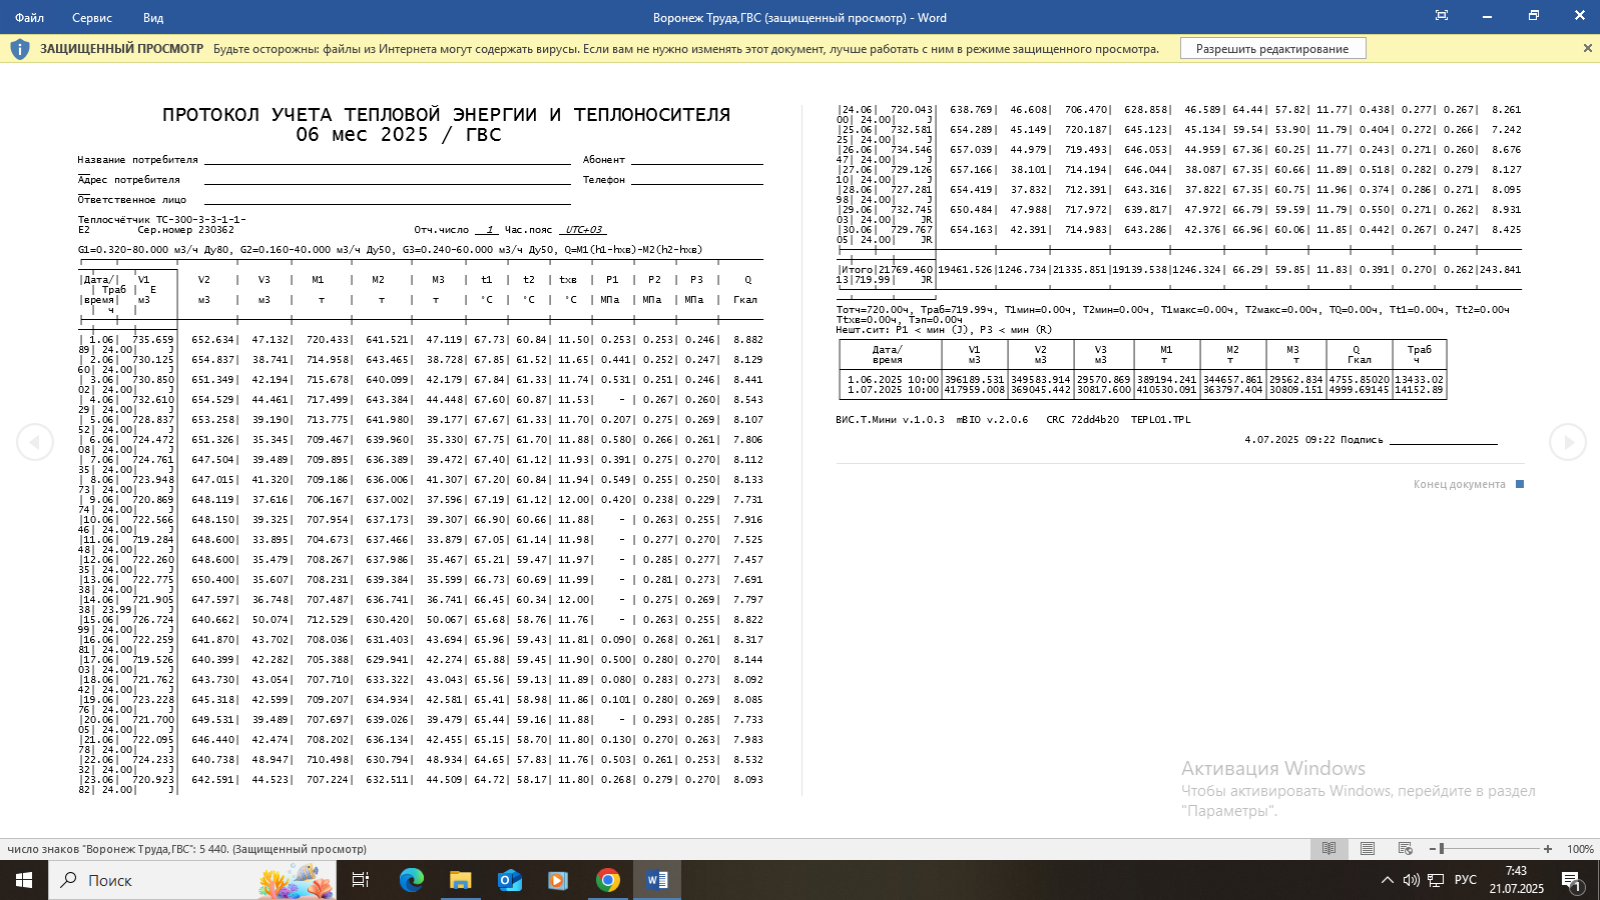Screen dimensions: 1600x900
Task: Switch to Read Mode view icon
Action: coord(1329,849)
